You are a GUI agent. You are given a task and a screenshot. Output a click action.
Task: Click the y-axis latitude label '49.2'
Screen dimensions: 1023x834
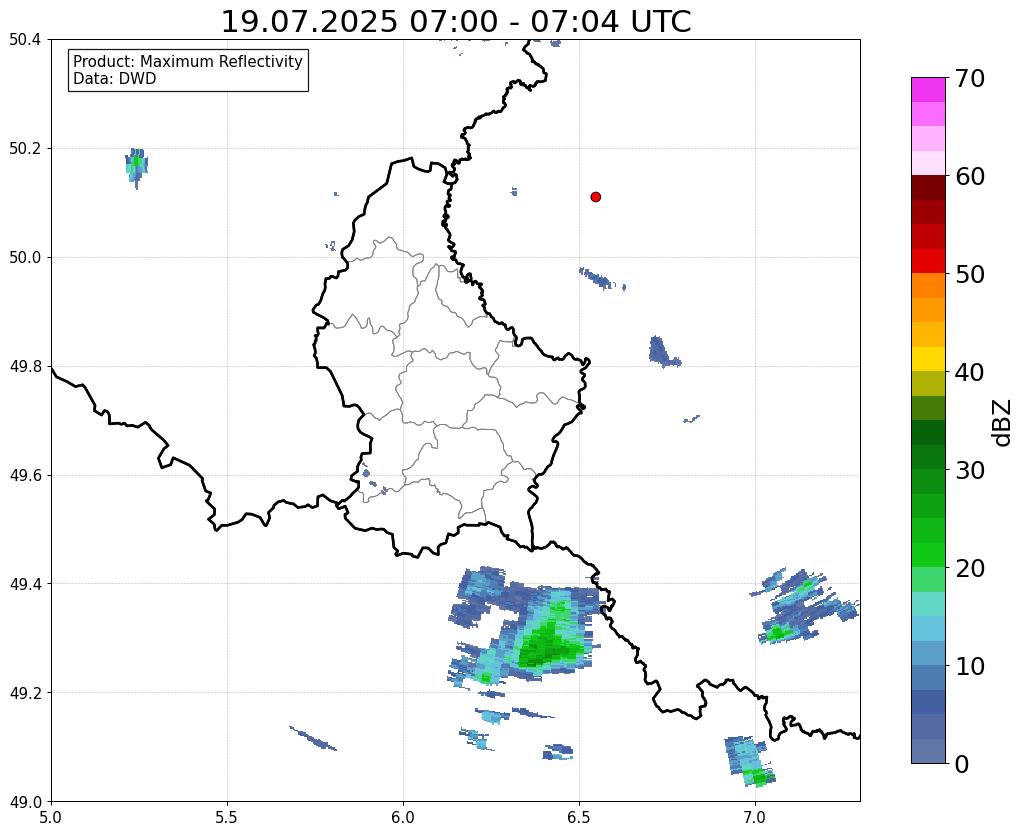[24, 692]
